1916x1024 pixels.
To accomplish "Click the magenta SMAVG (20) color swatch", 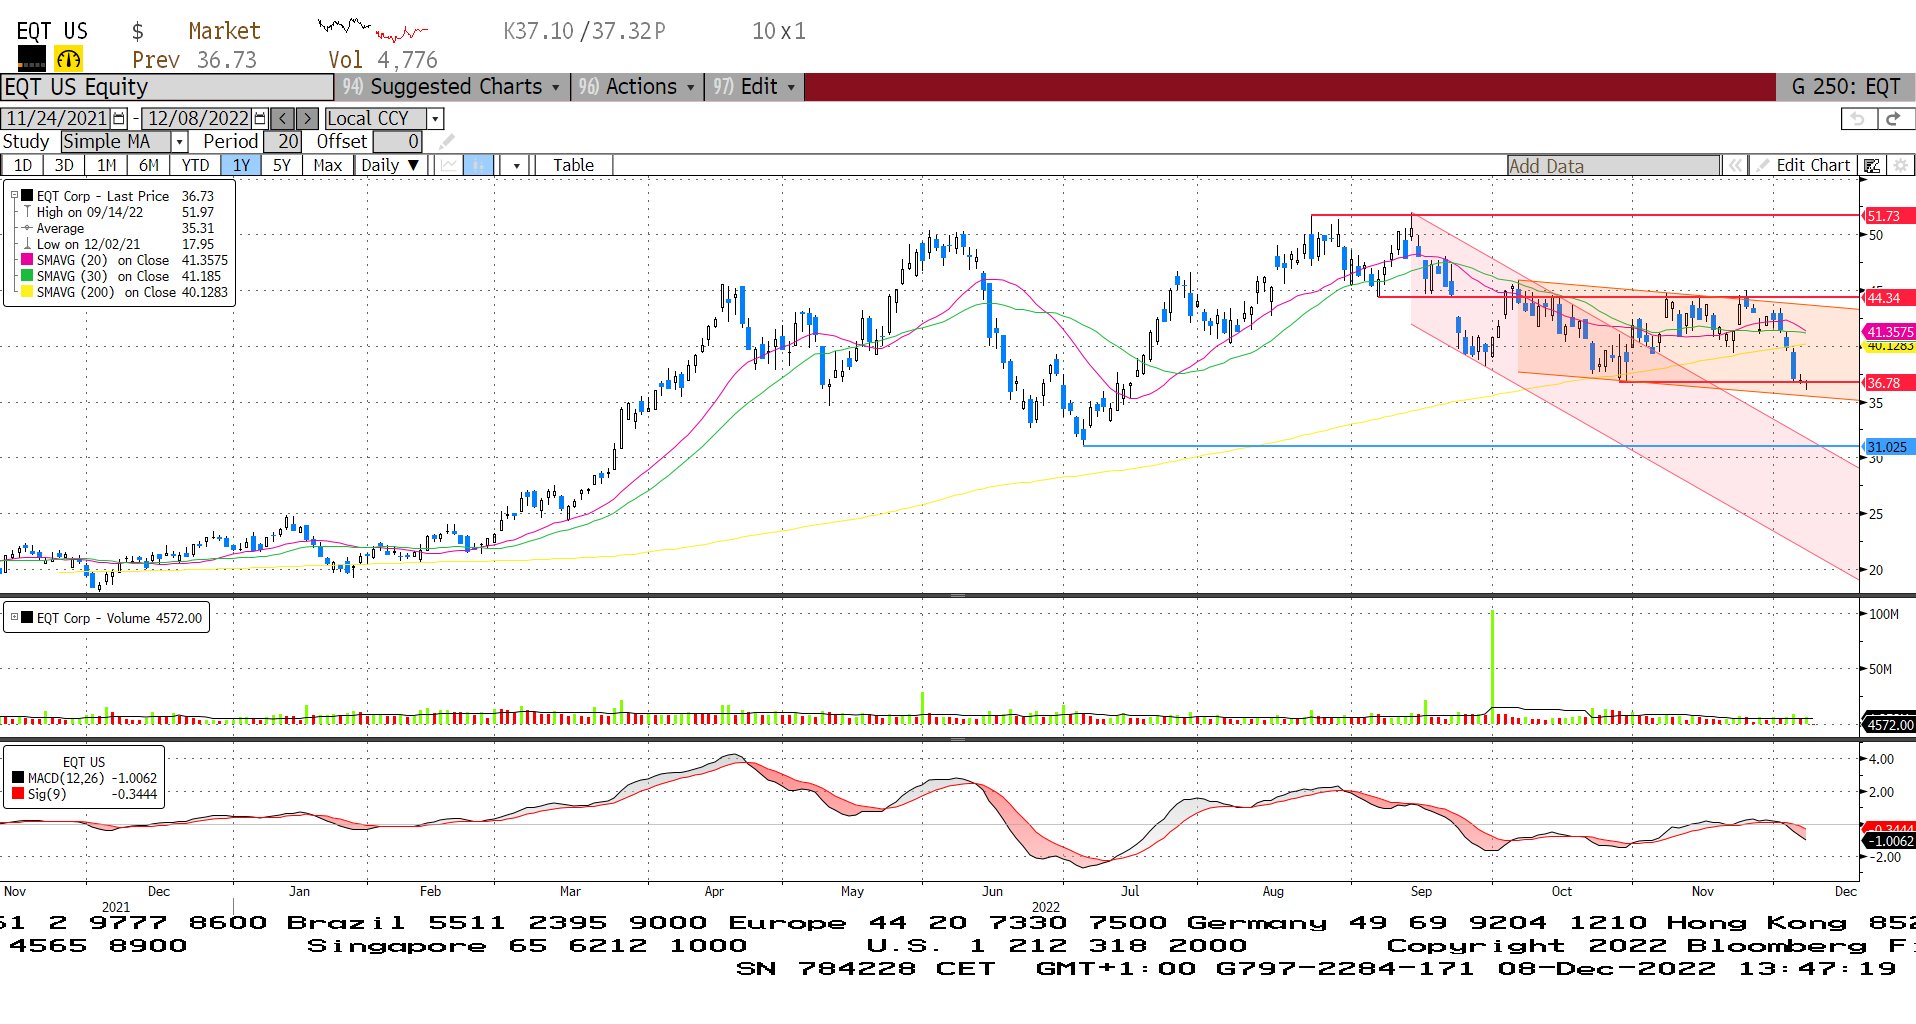I will (27, 260).
